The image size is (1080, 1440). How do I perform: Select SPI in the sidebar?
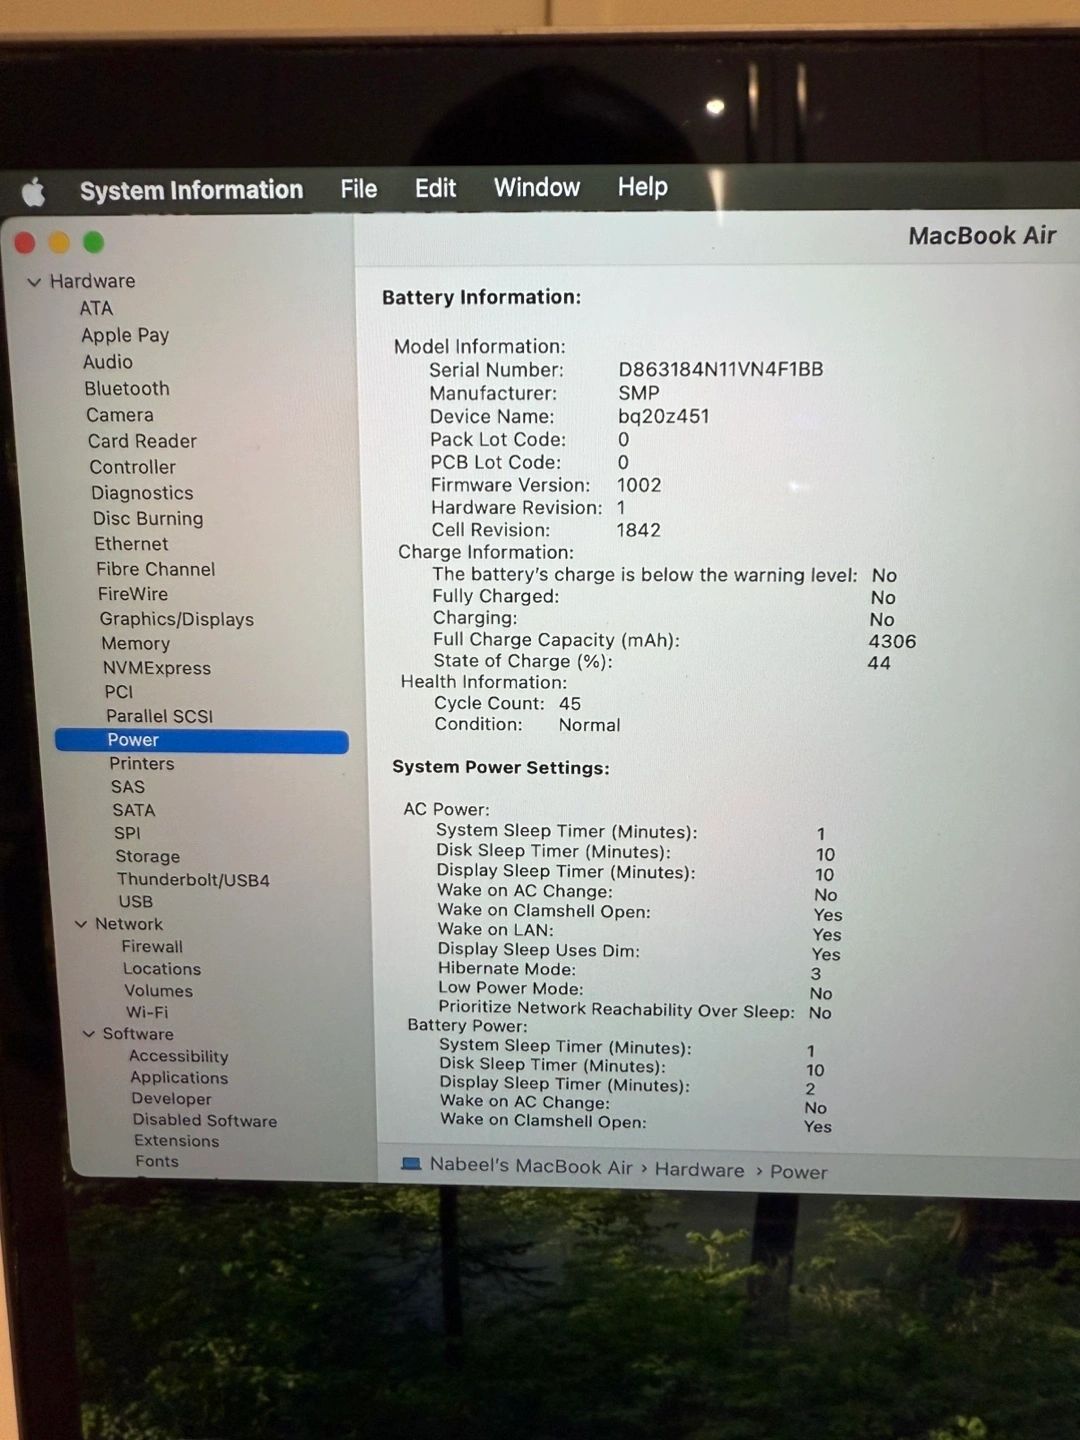tap(127, 833)
